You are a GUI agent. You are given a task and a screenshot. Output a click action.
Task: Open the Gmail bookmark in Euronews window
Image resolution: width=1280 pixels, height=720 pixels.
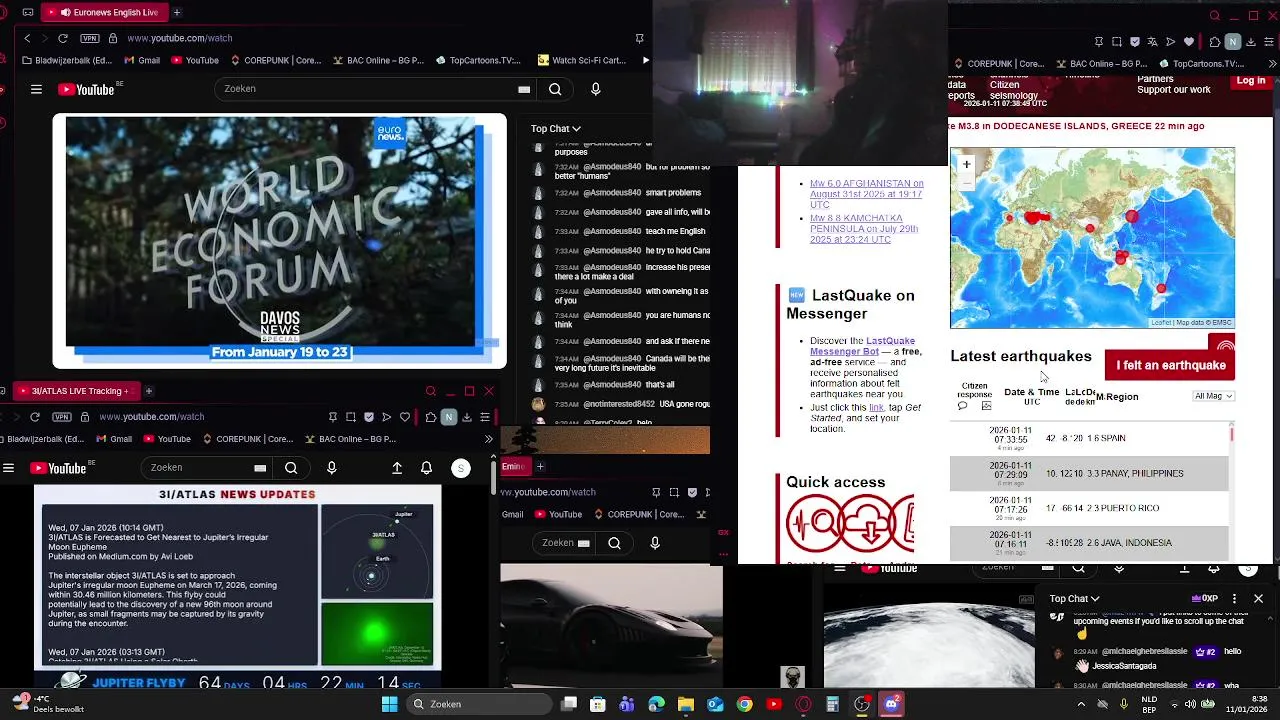[140, 60]
